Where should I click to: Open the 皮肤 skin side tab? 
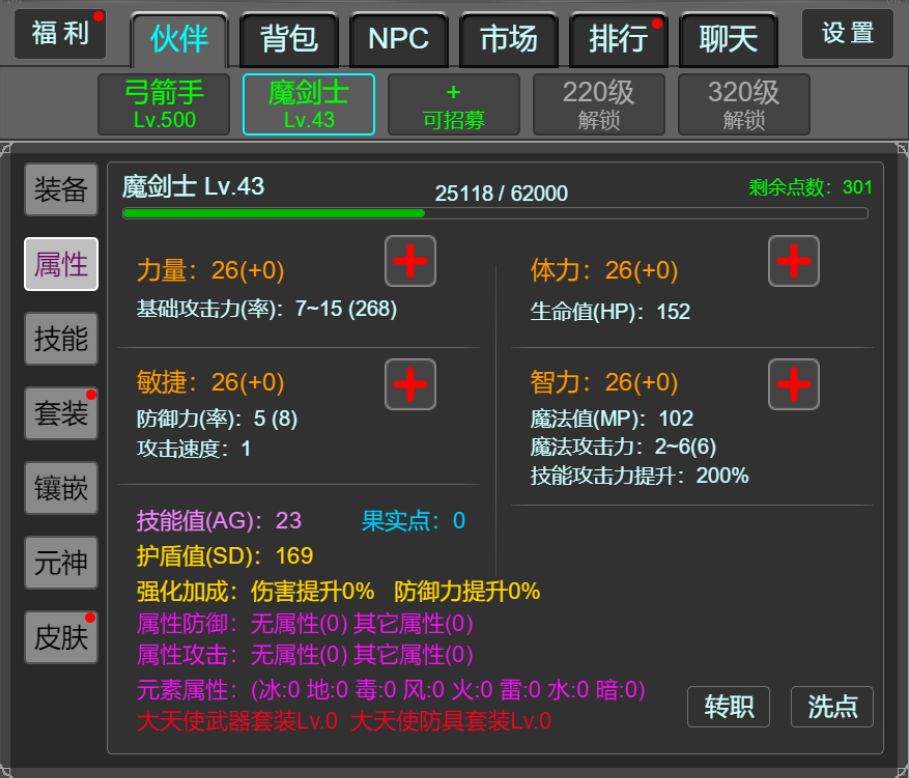(x=61, y=637)
